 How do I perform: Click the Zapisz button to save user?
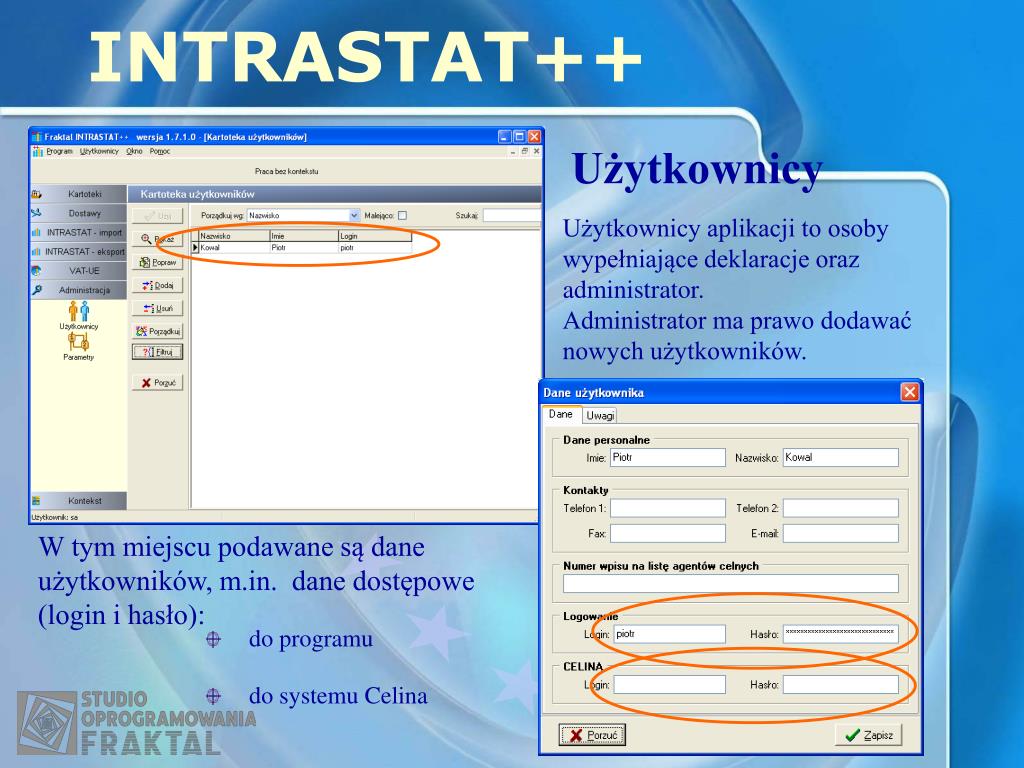[x=869, y=735]
